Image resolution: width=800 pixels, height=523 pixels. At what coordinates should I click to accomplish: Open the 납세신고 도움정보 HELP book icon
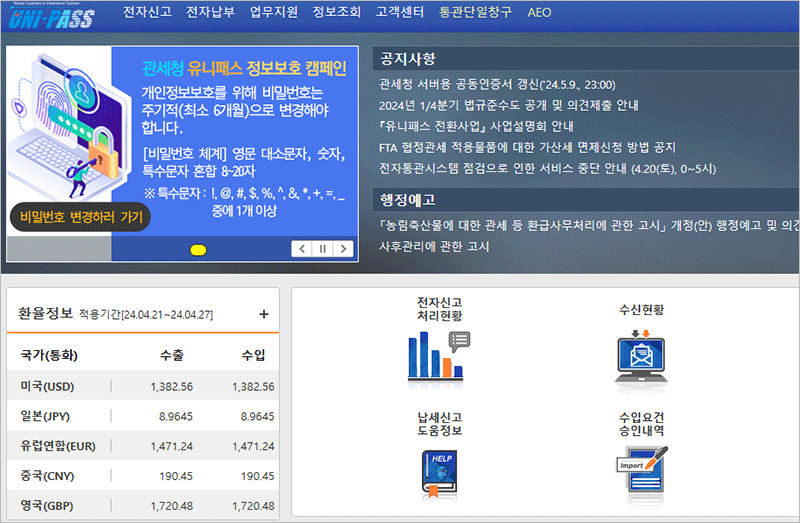tap(439, 473)
